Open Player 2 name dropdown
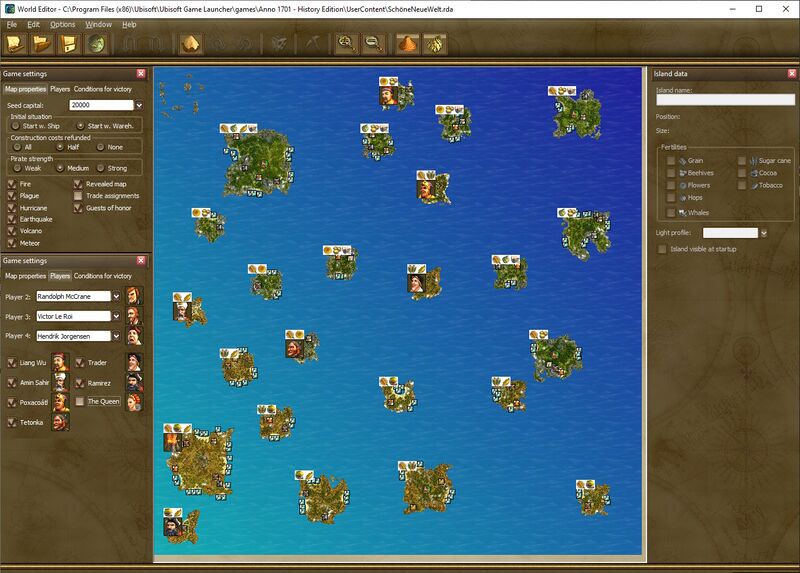Viewport: 800px width, 573px height. pyautogui.click(x=116, y=296)
